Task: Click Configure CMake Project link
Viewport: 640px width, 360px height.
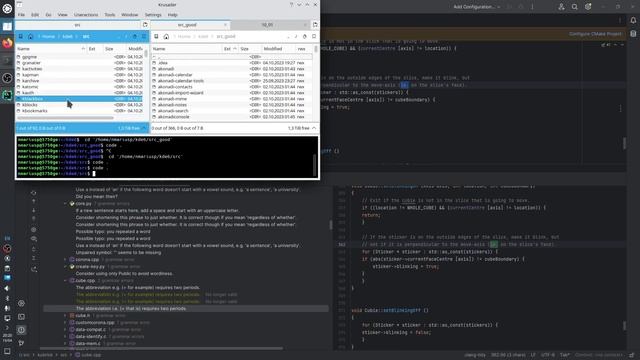Action: point(595,34)
